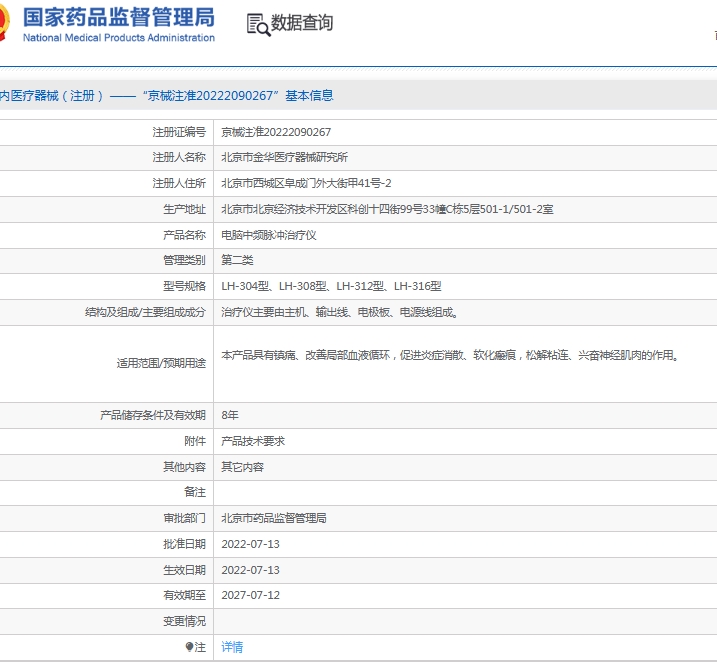
Task: Select the text 治疗仪主要由主机、输出线、电极板、电源线组成
Action: pos(340,312)
